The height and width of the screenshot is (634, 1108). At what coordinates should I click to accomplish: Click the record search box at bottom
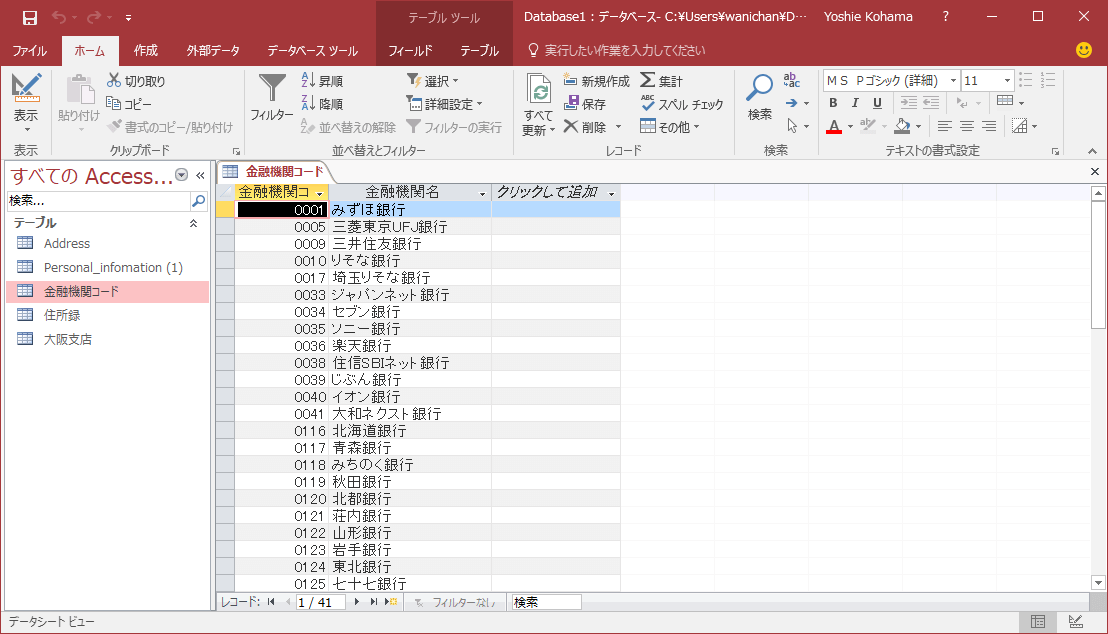[546, 602]
